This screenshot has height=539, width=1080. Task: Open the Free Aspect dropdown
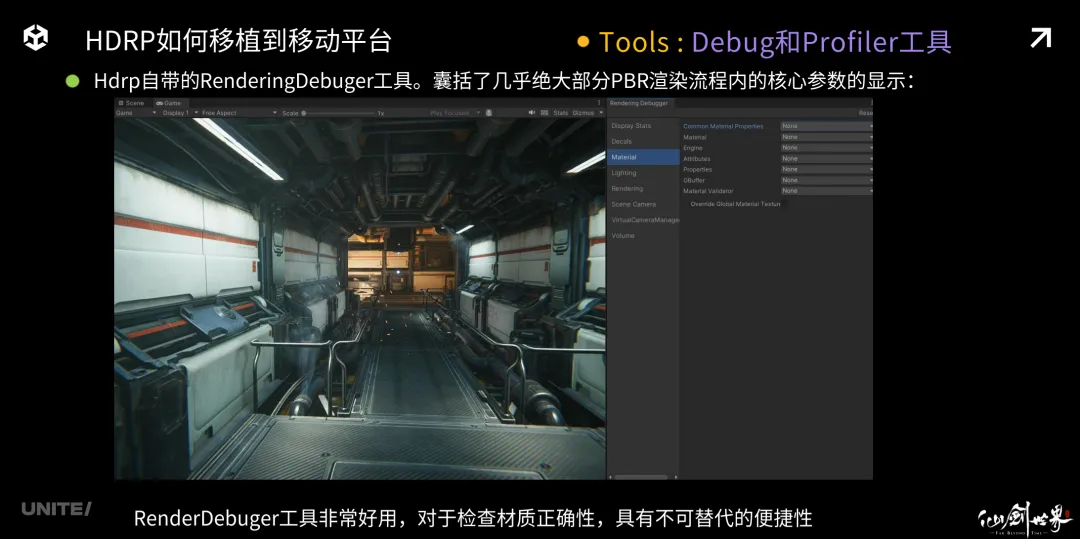pyautogui.click(x=239, y=112)
